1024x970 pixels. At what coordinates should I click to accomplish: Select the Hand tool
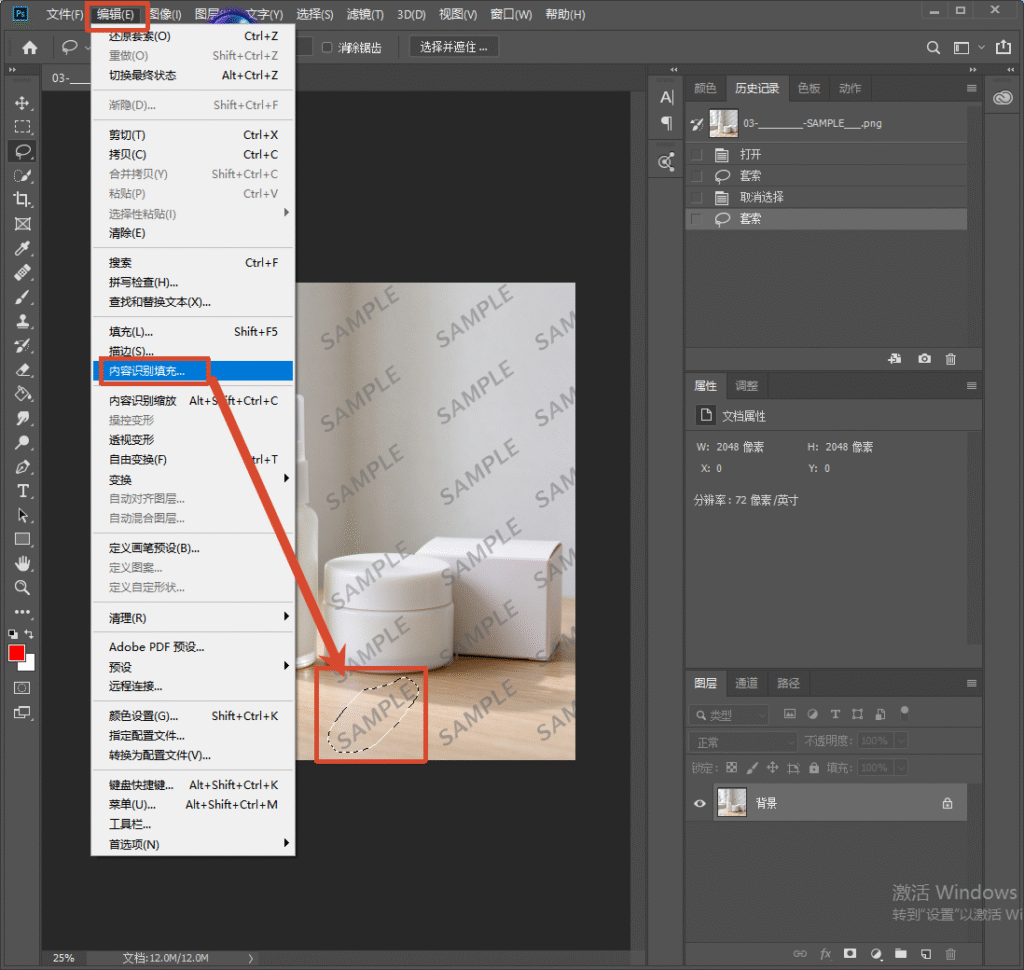(x=22, y=563)
